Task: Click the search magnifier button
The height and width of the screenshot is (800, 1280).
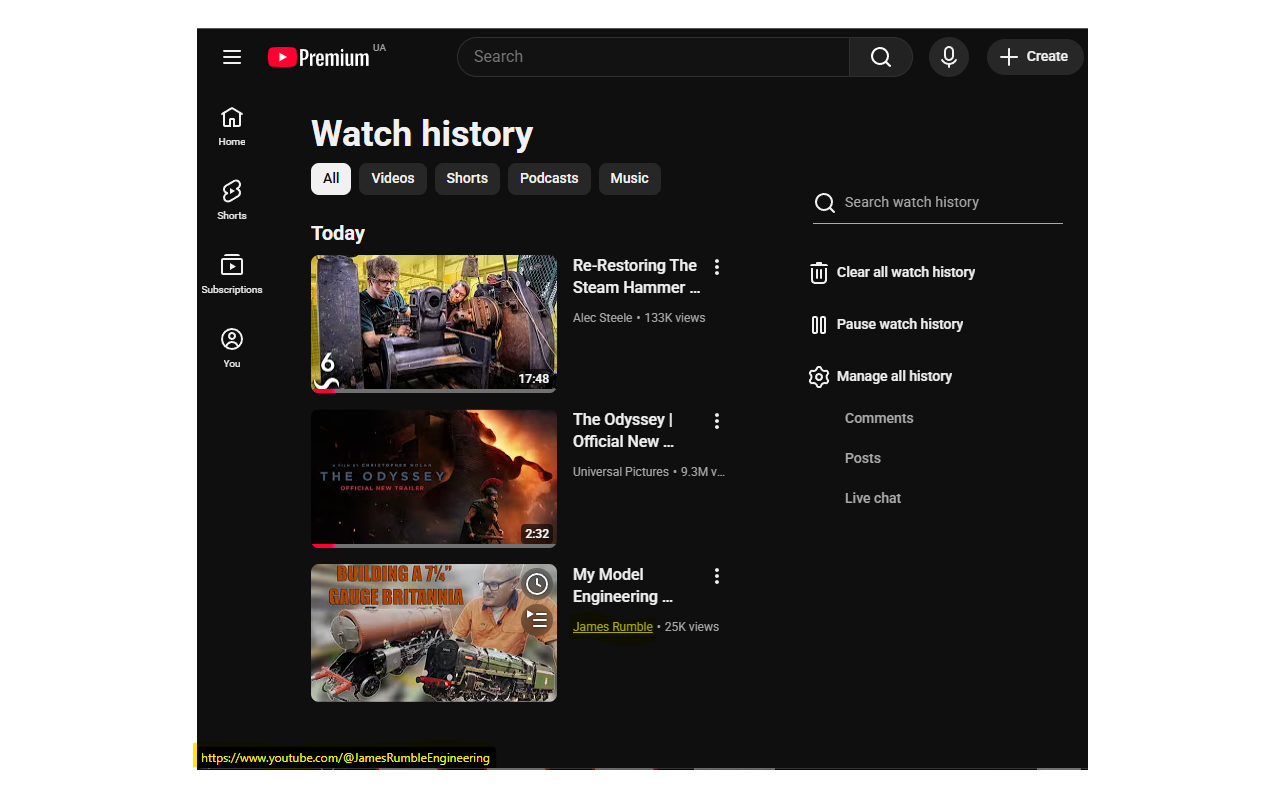Action: tap(881, 57)
